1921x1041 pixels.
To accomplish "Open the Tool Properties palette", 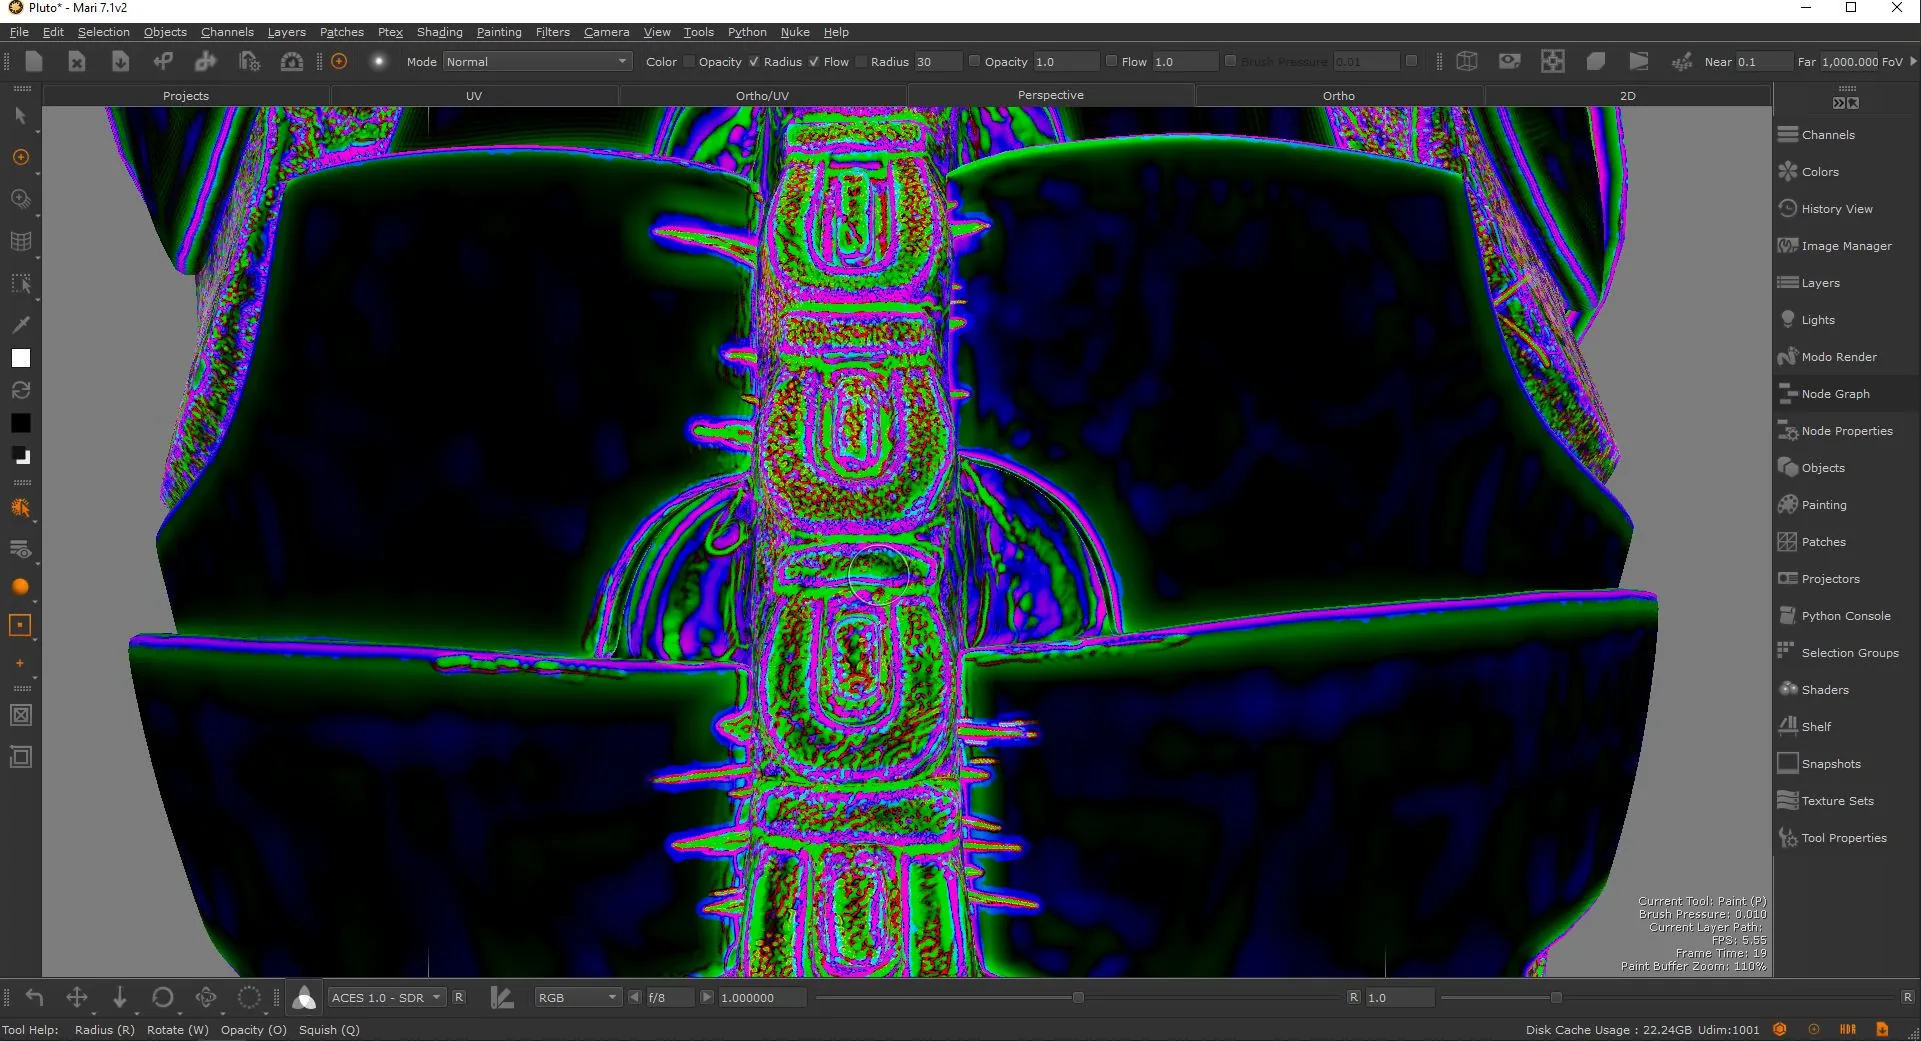I will point(1843,838).
